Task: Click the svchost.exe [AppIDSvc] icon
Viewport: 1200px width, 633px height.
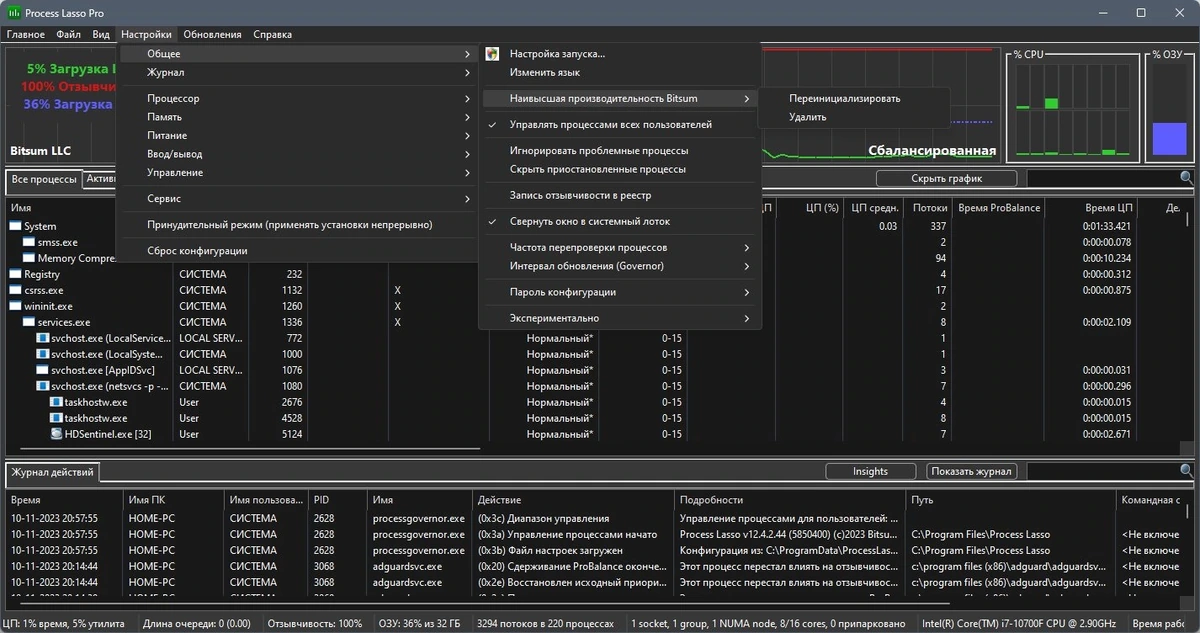Action: pyautogui.click(x=43, y=370)
